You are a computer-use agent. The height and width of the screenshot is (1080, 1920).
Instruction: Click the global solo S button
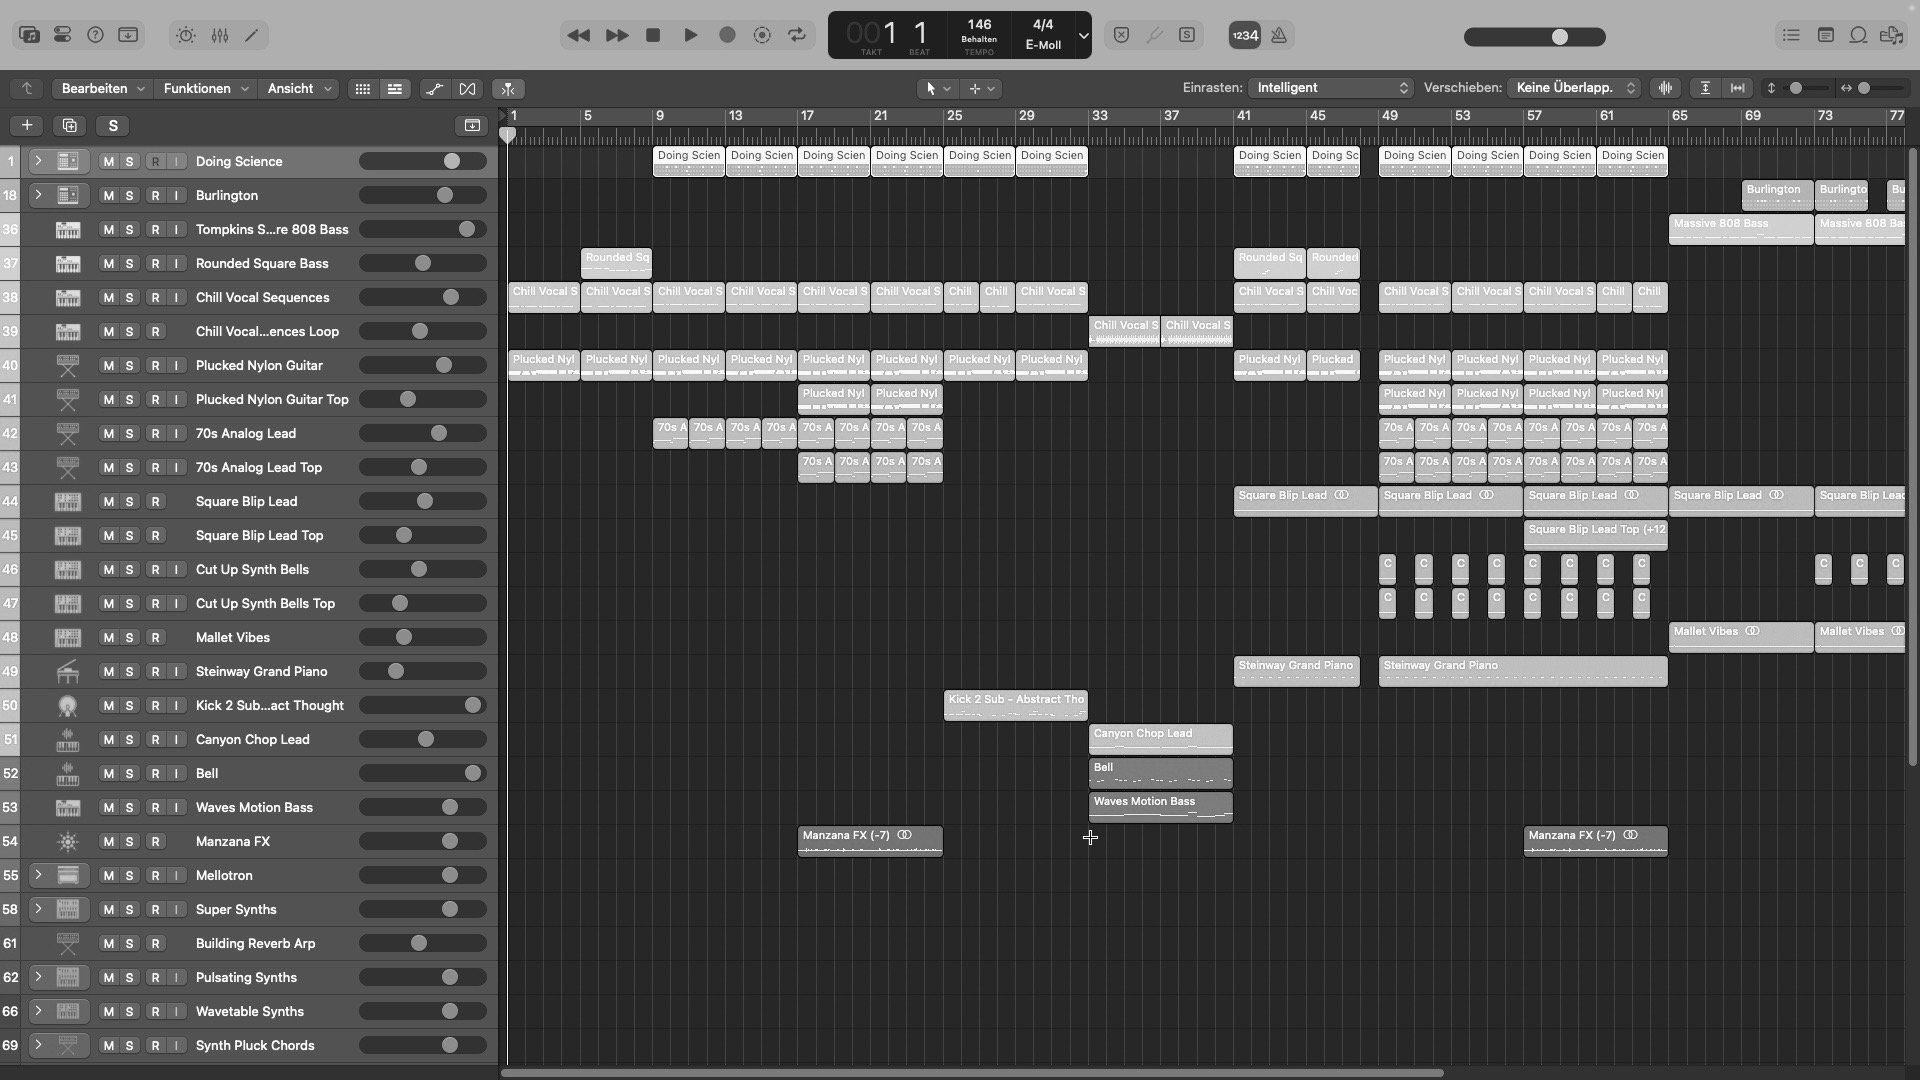pyautogui.click(x=113, y=126)
